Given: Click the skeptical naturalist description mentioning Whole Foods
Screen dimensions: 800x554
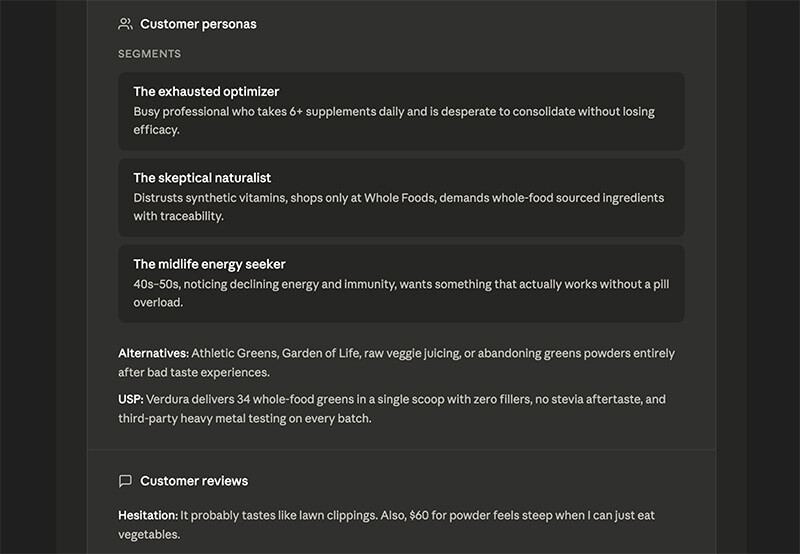Looking at the screenshot, I should (398, 198).
